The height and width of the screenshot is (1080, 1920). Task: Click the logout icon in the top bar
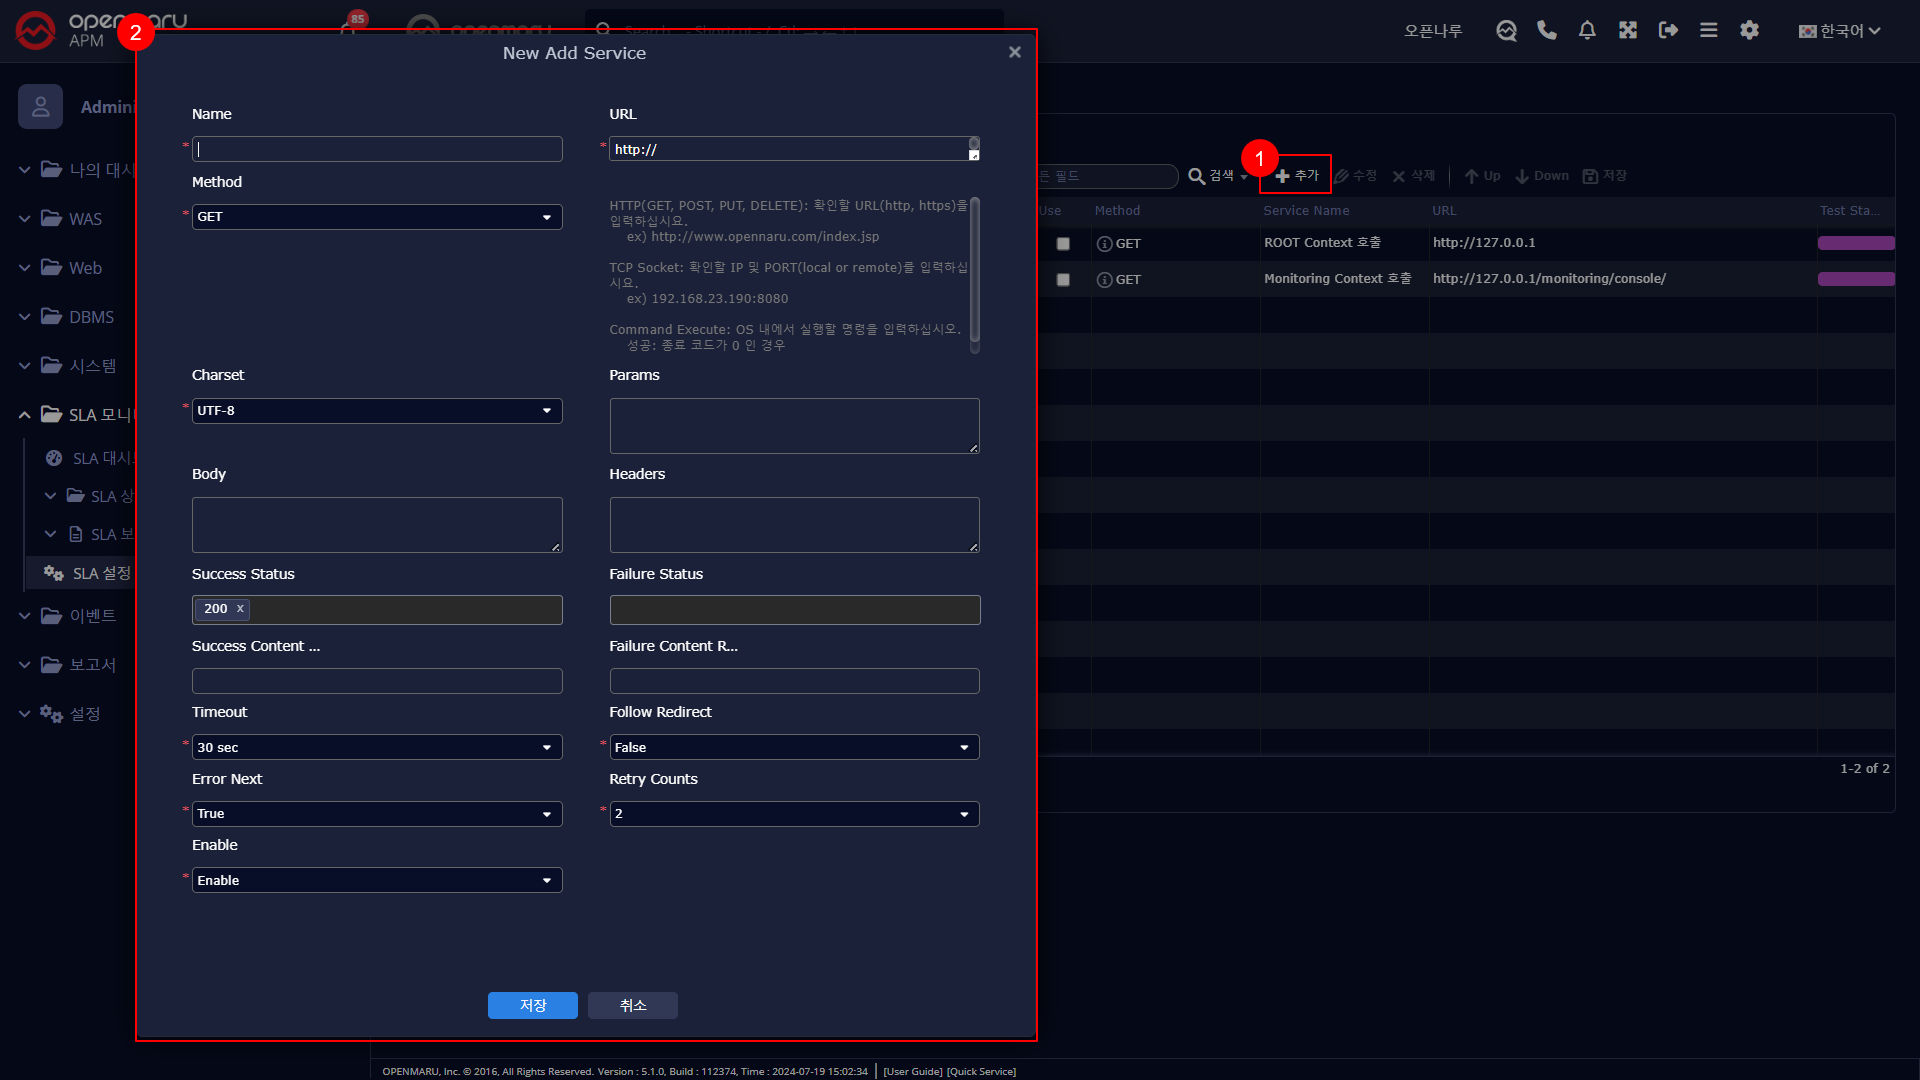pyautogui.click(x=1668, y=30)
